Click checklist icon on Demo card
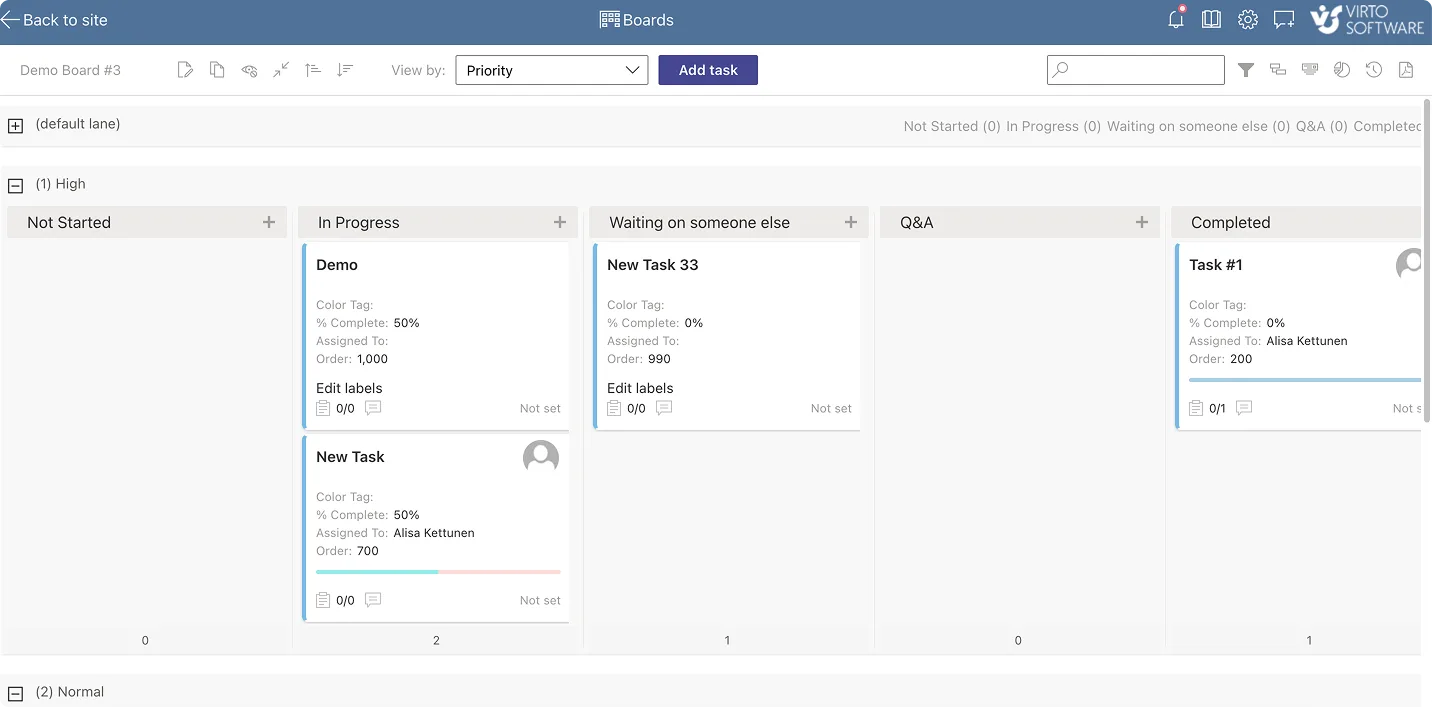The height and width of the screenshot is (707, 1432). click(323, 408)
